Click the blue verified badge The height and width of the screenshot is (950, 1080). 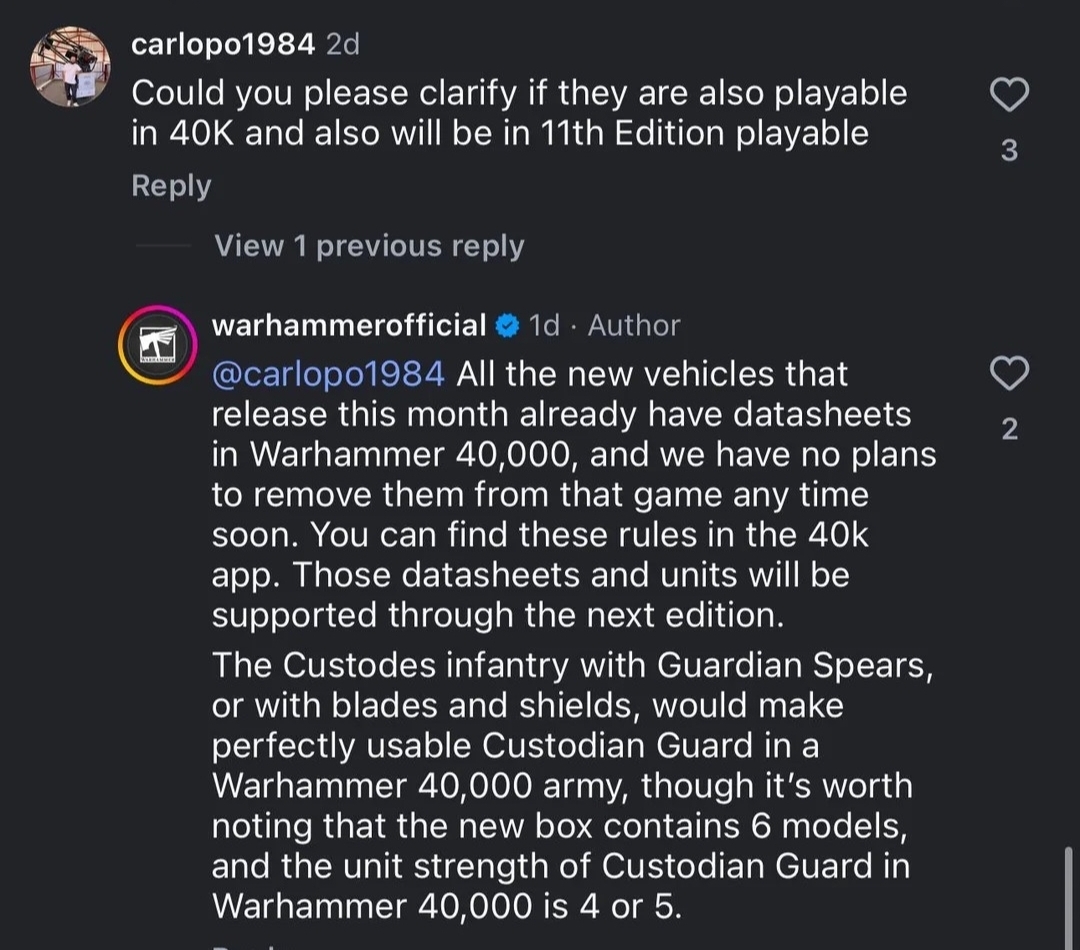click(508, 326)
